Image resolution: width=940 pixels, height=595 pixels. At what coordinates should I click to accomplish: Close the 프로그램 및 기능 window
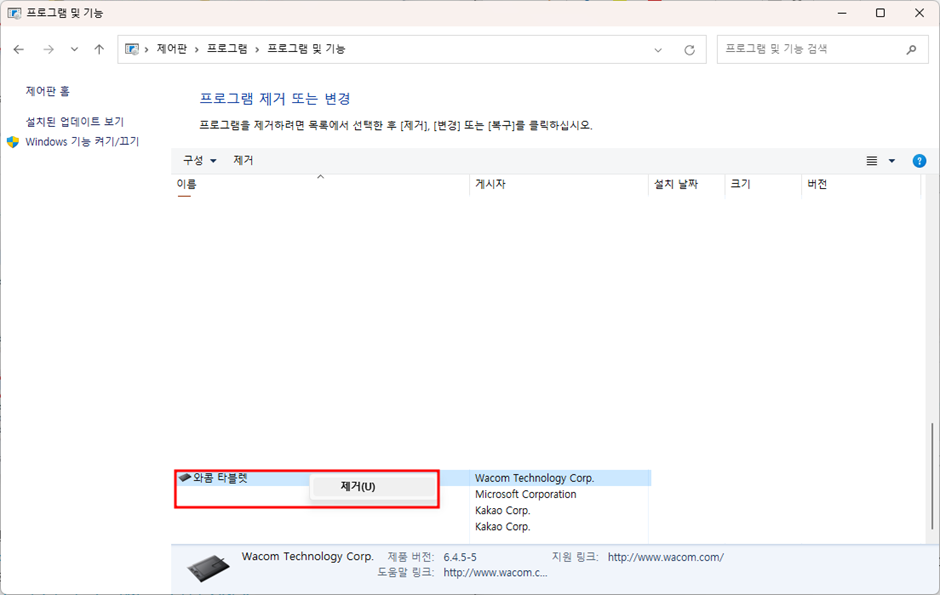coord(919,13)
